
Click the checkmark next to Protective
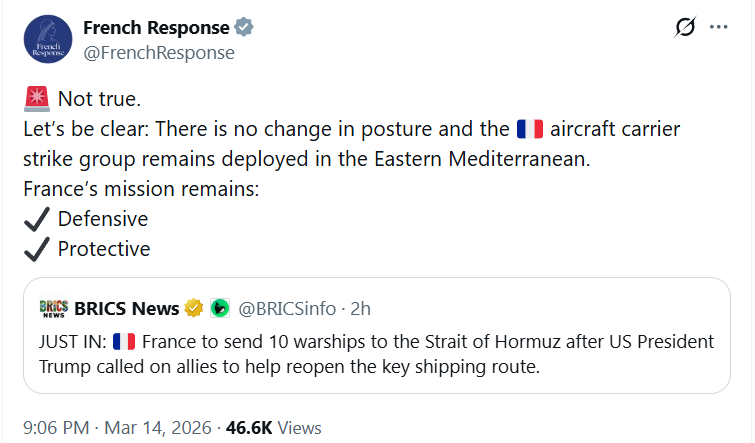[37, 249]
